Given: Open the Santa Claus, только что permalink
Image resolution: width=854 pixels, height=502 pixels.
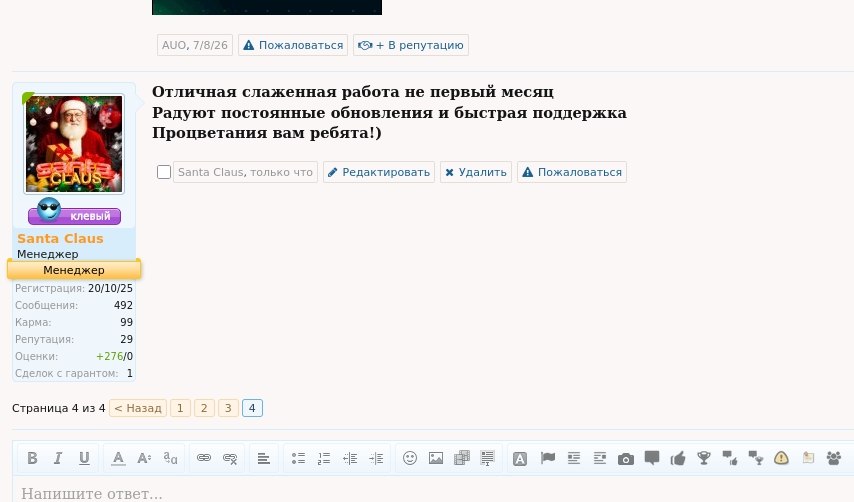Looking at the screenshot, I should point(245,172).
